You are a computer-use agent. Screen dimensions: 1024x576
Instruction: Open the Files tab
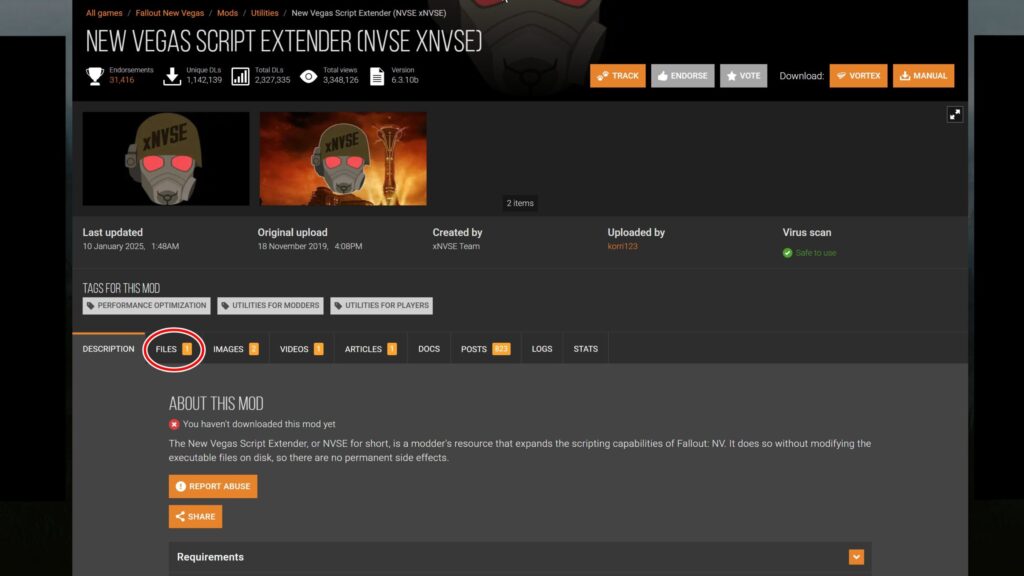173,349
